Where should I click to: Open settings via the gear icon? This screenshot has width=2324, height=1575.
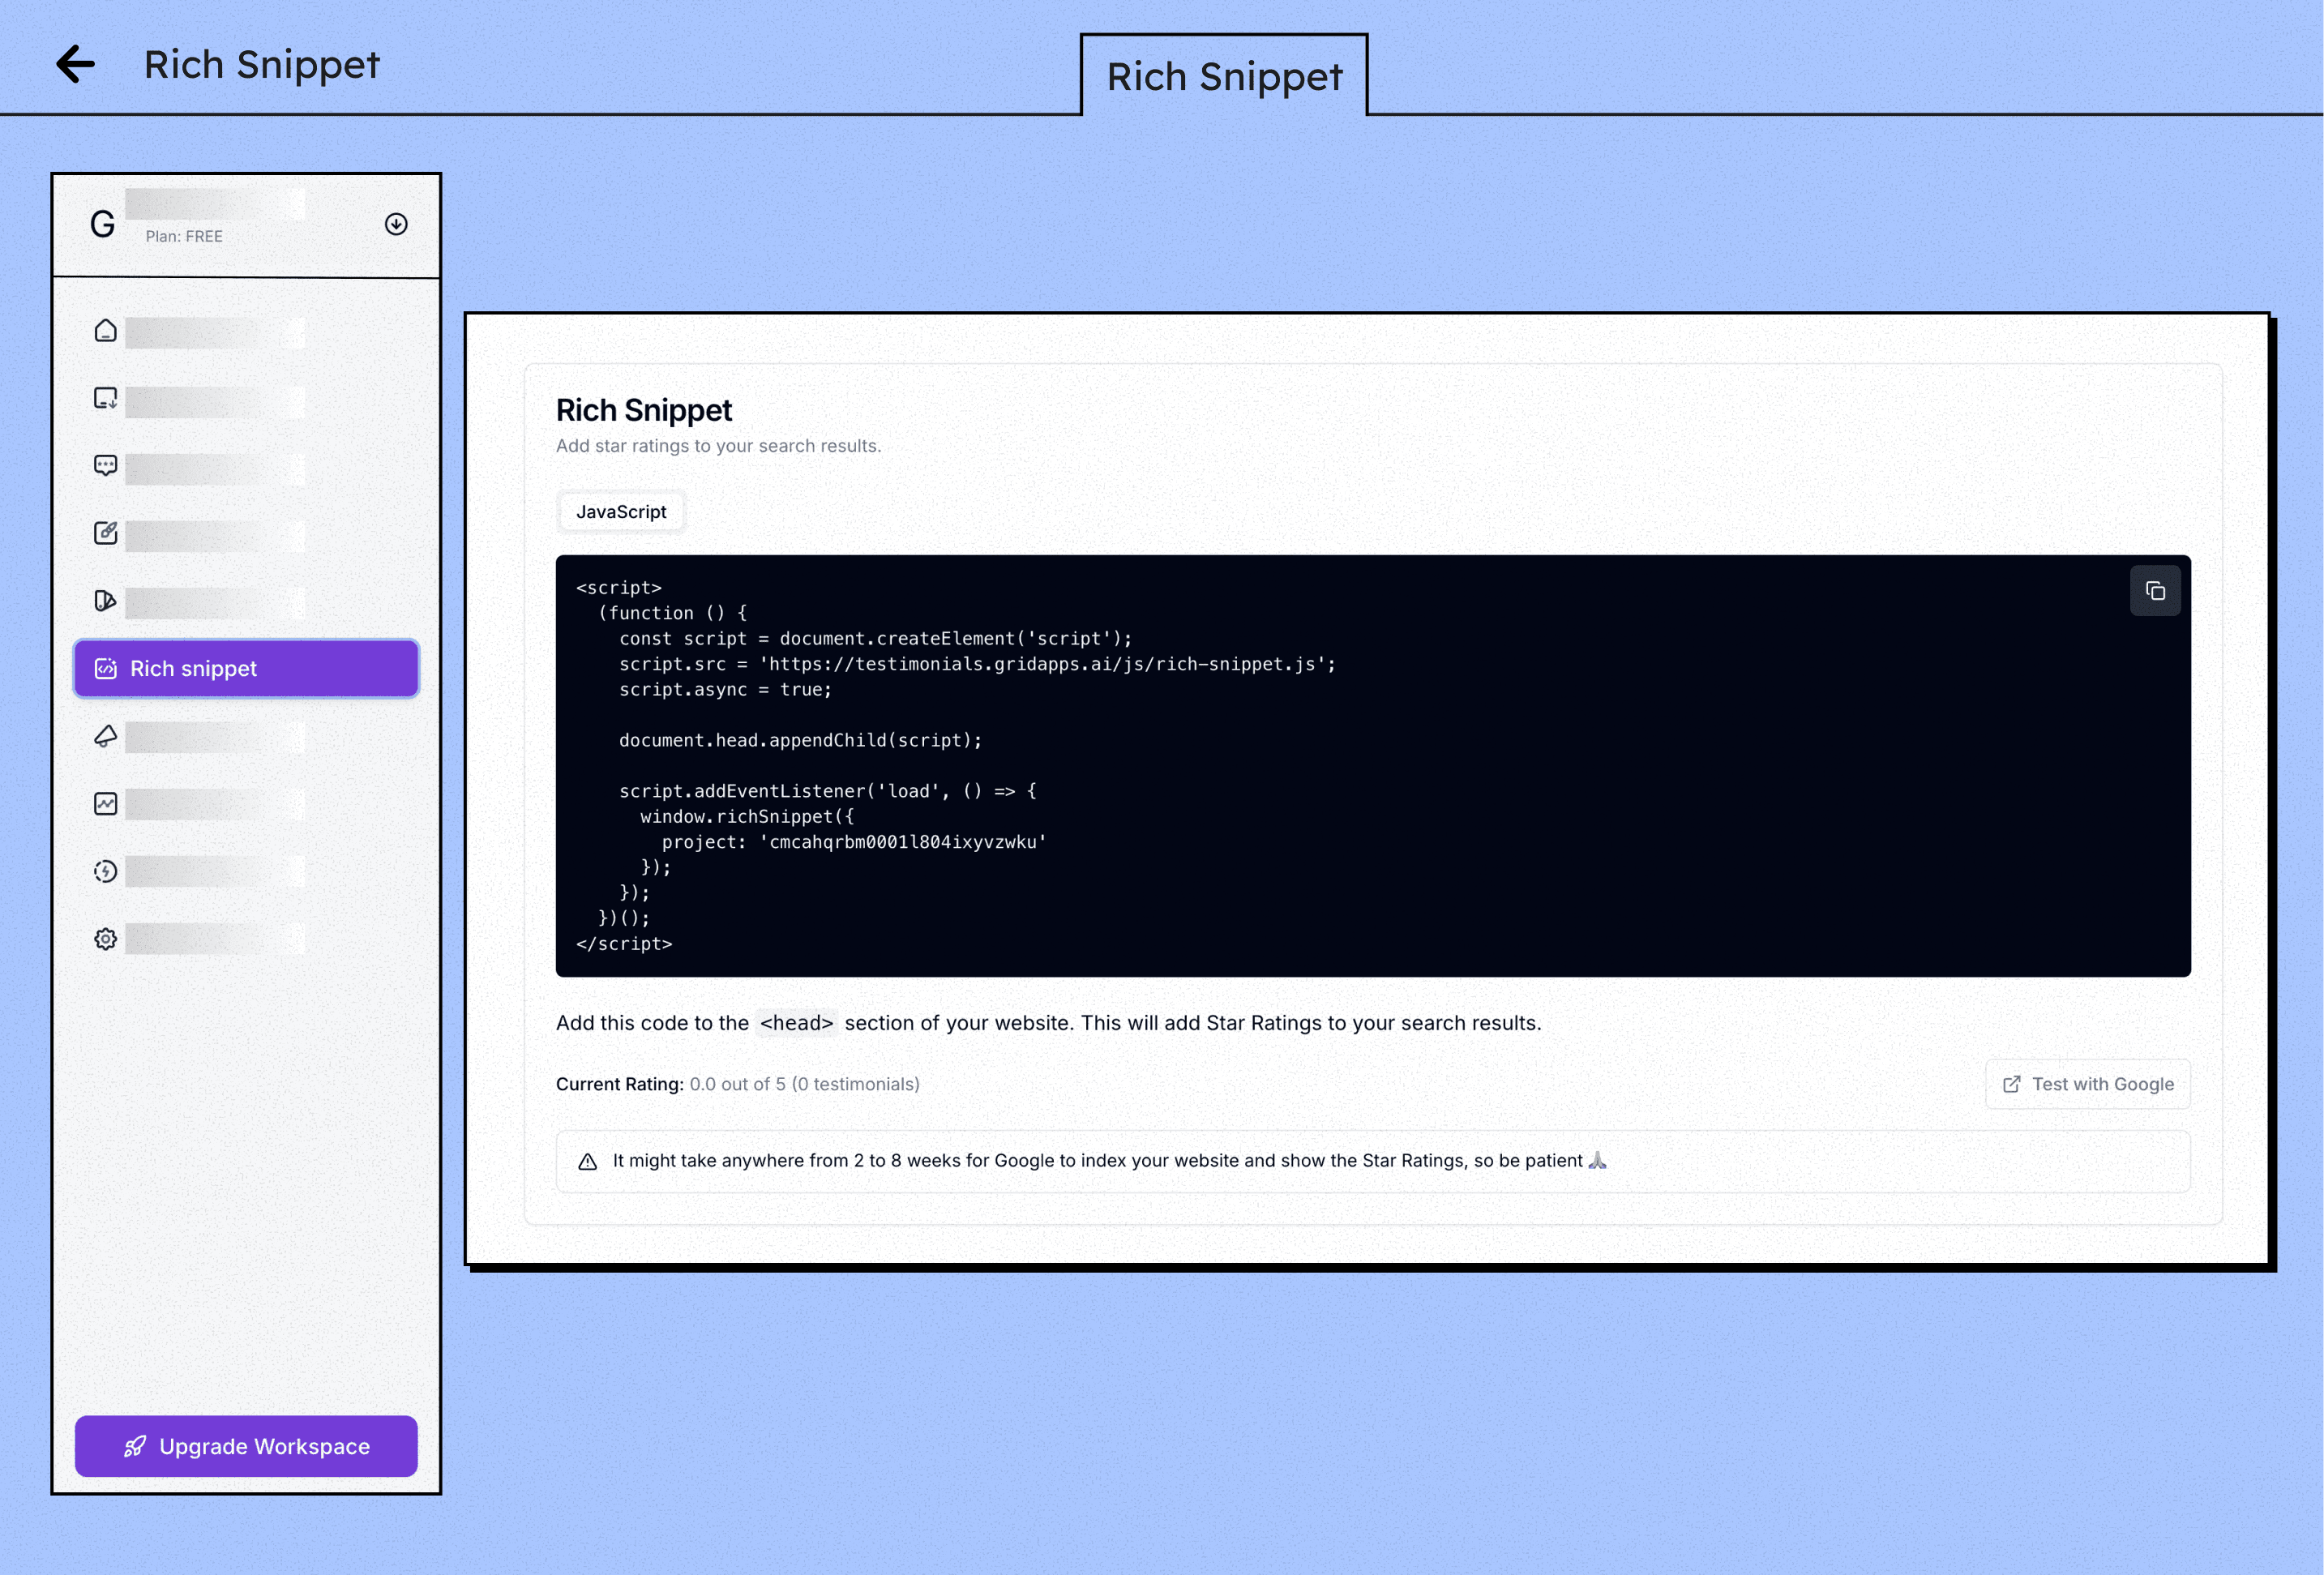[105, 939]
